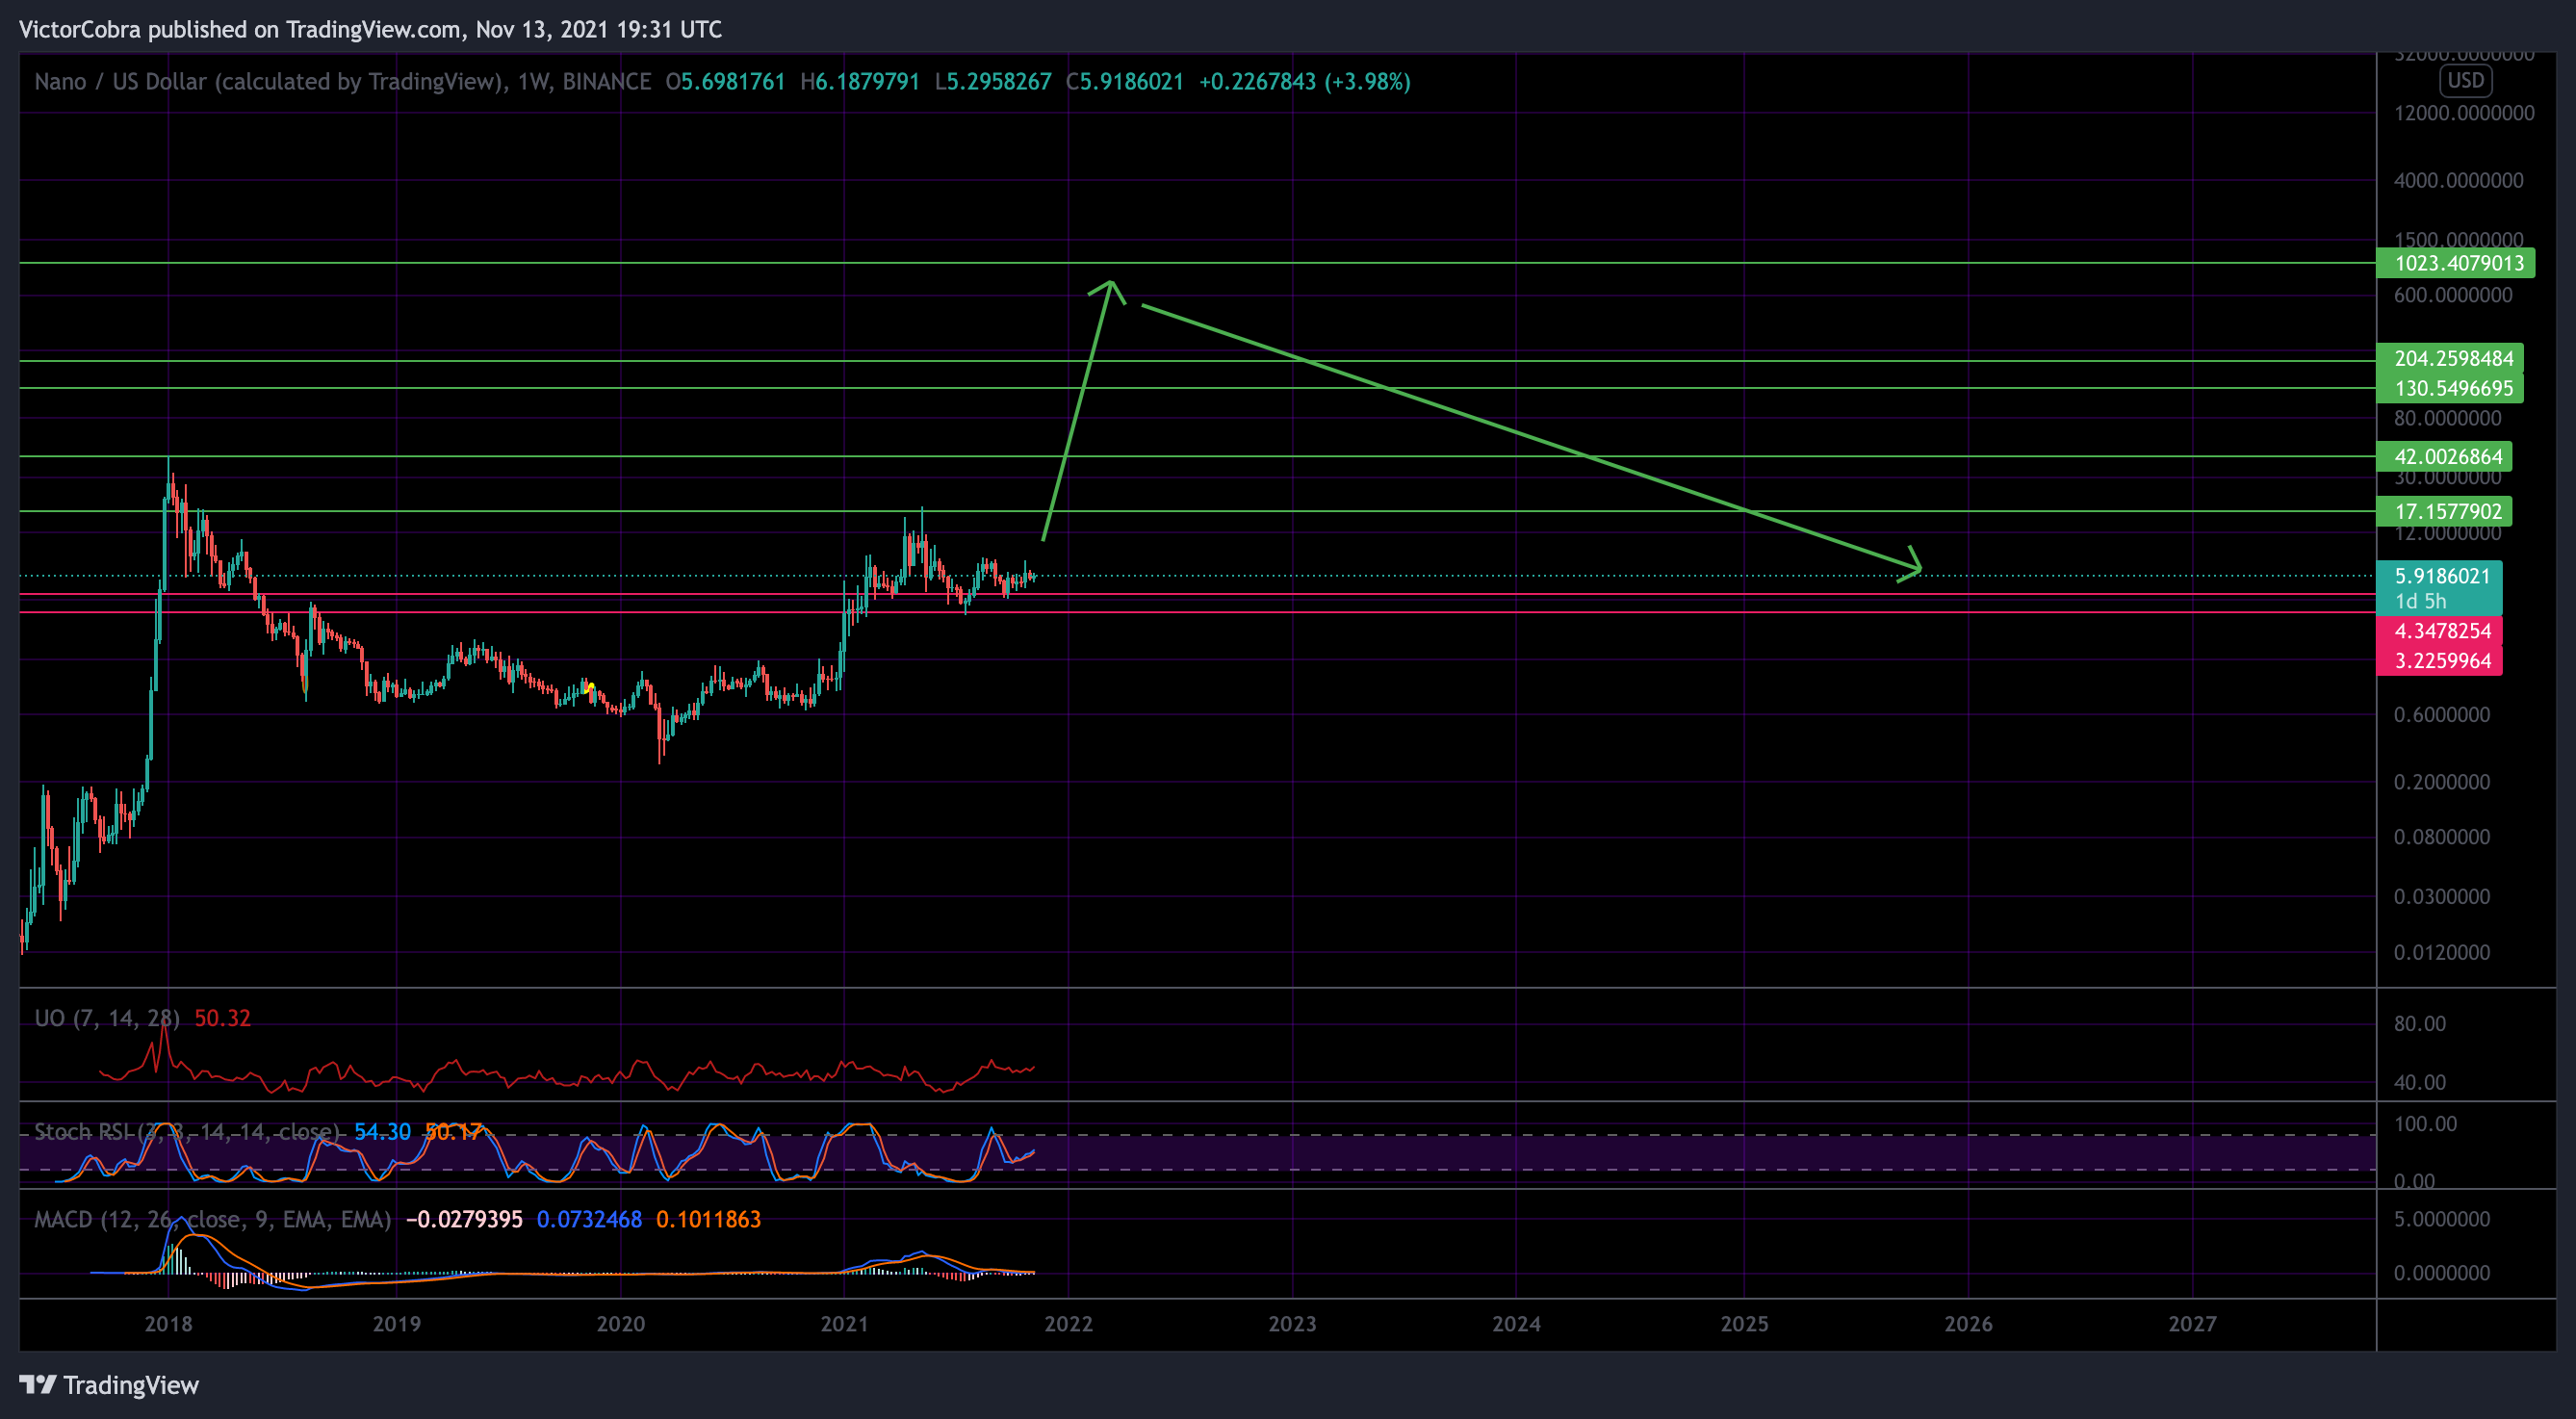The height and width of the screenshot is (1419, 2576).
Task: Click the 42.0026864 price level label
Action: coord(2444,457)
